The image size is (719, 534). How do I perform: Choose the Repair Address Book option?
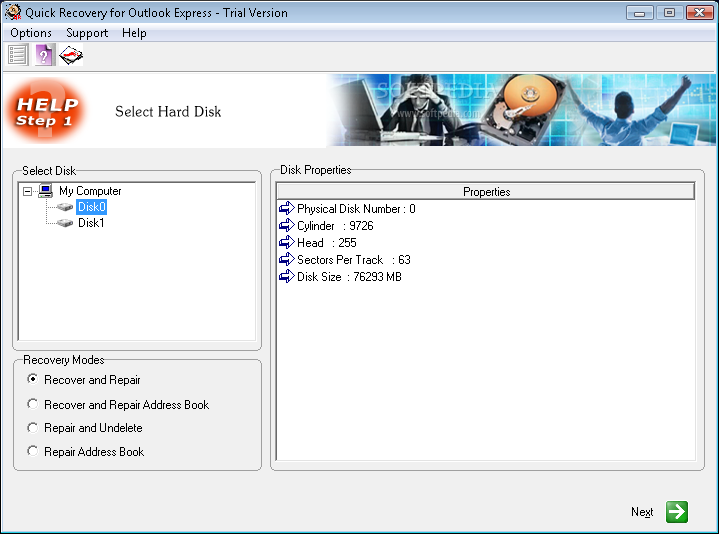pos(32,451)
